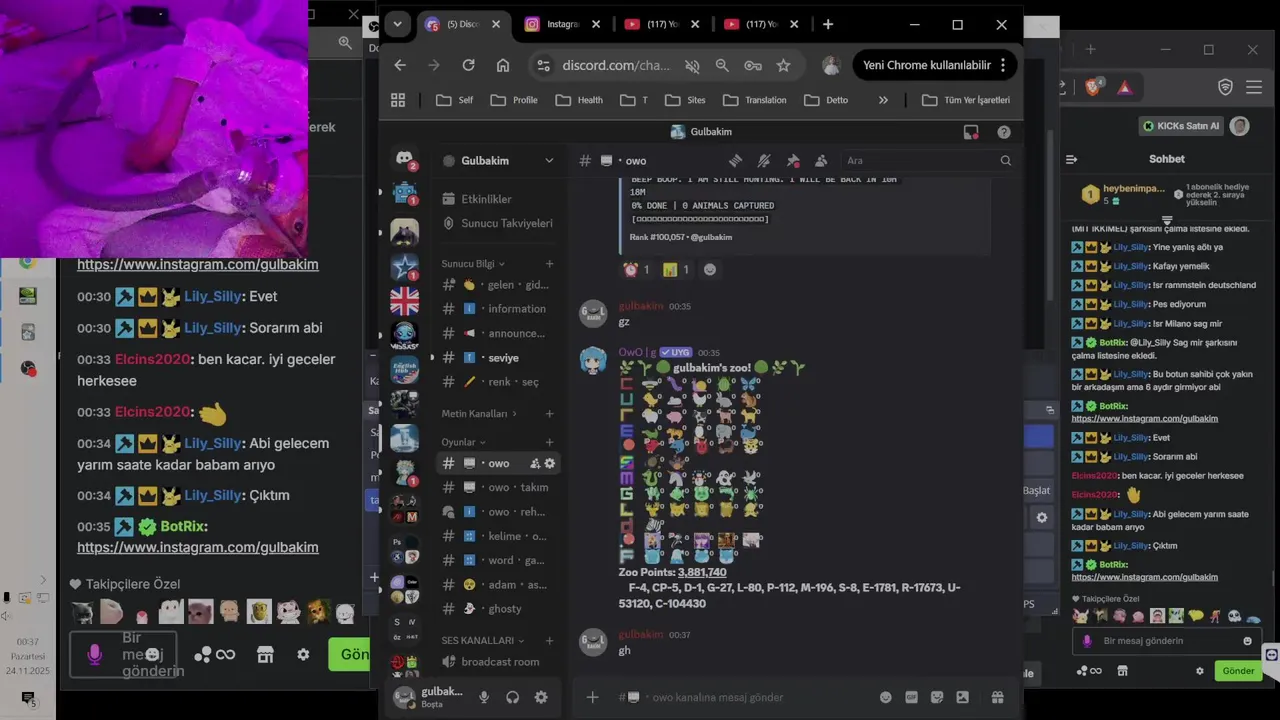Image resolution: width=1280 pixels, height=720 pixels.
Task: Open Discord help question mark icon
Action: pos(1004,132)
